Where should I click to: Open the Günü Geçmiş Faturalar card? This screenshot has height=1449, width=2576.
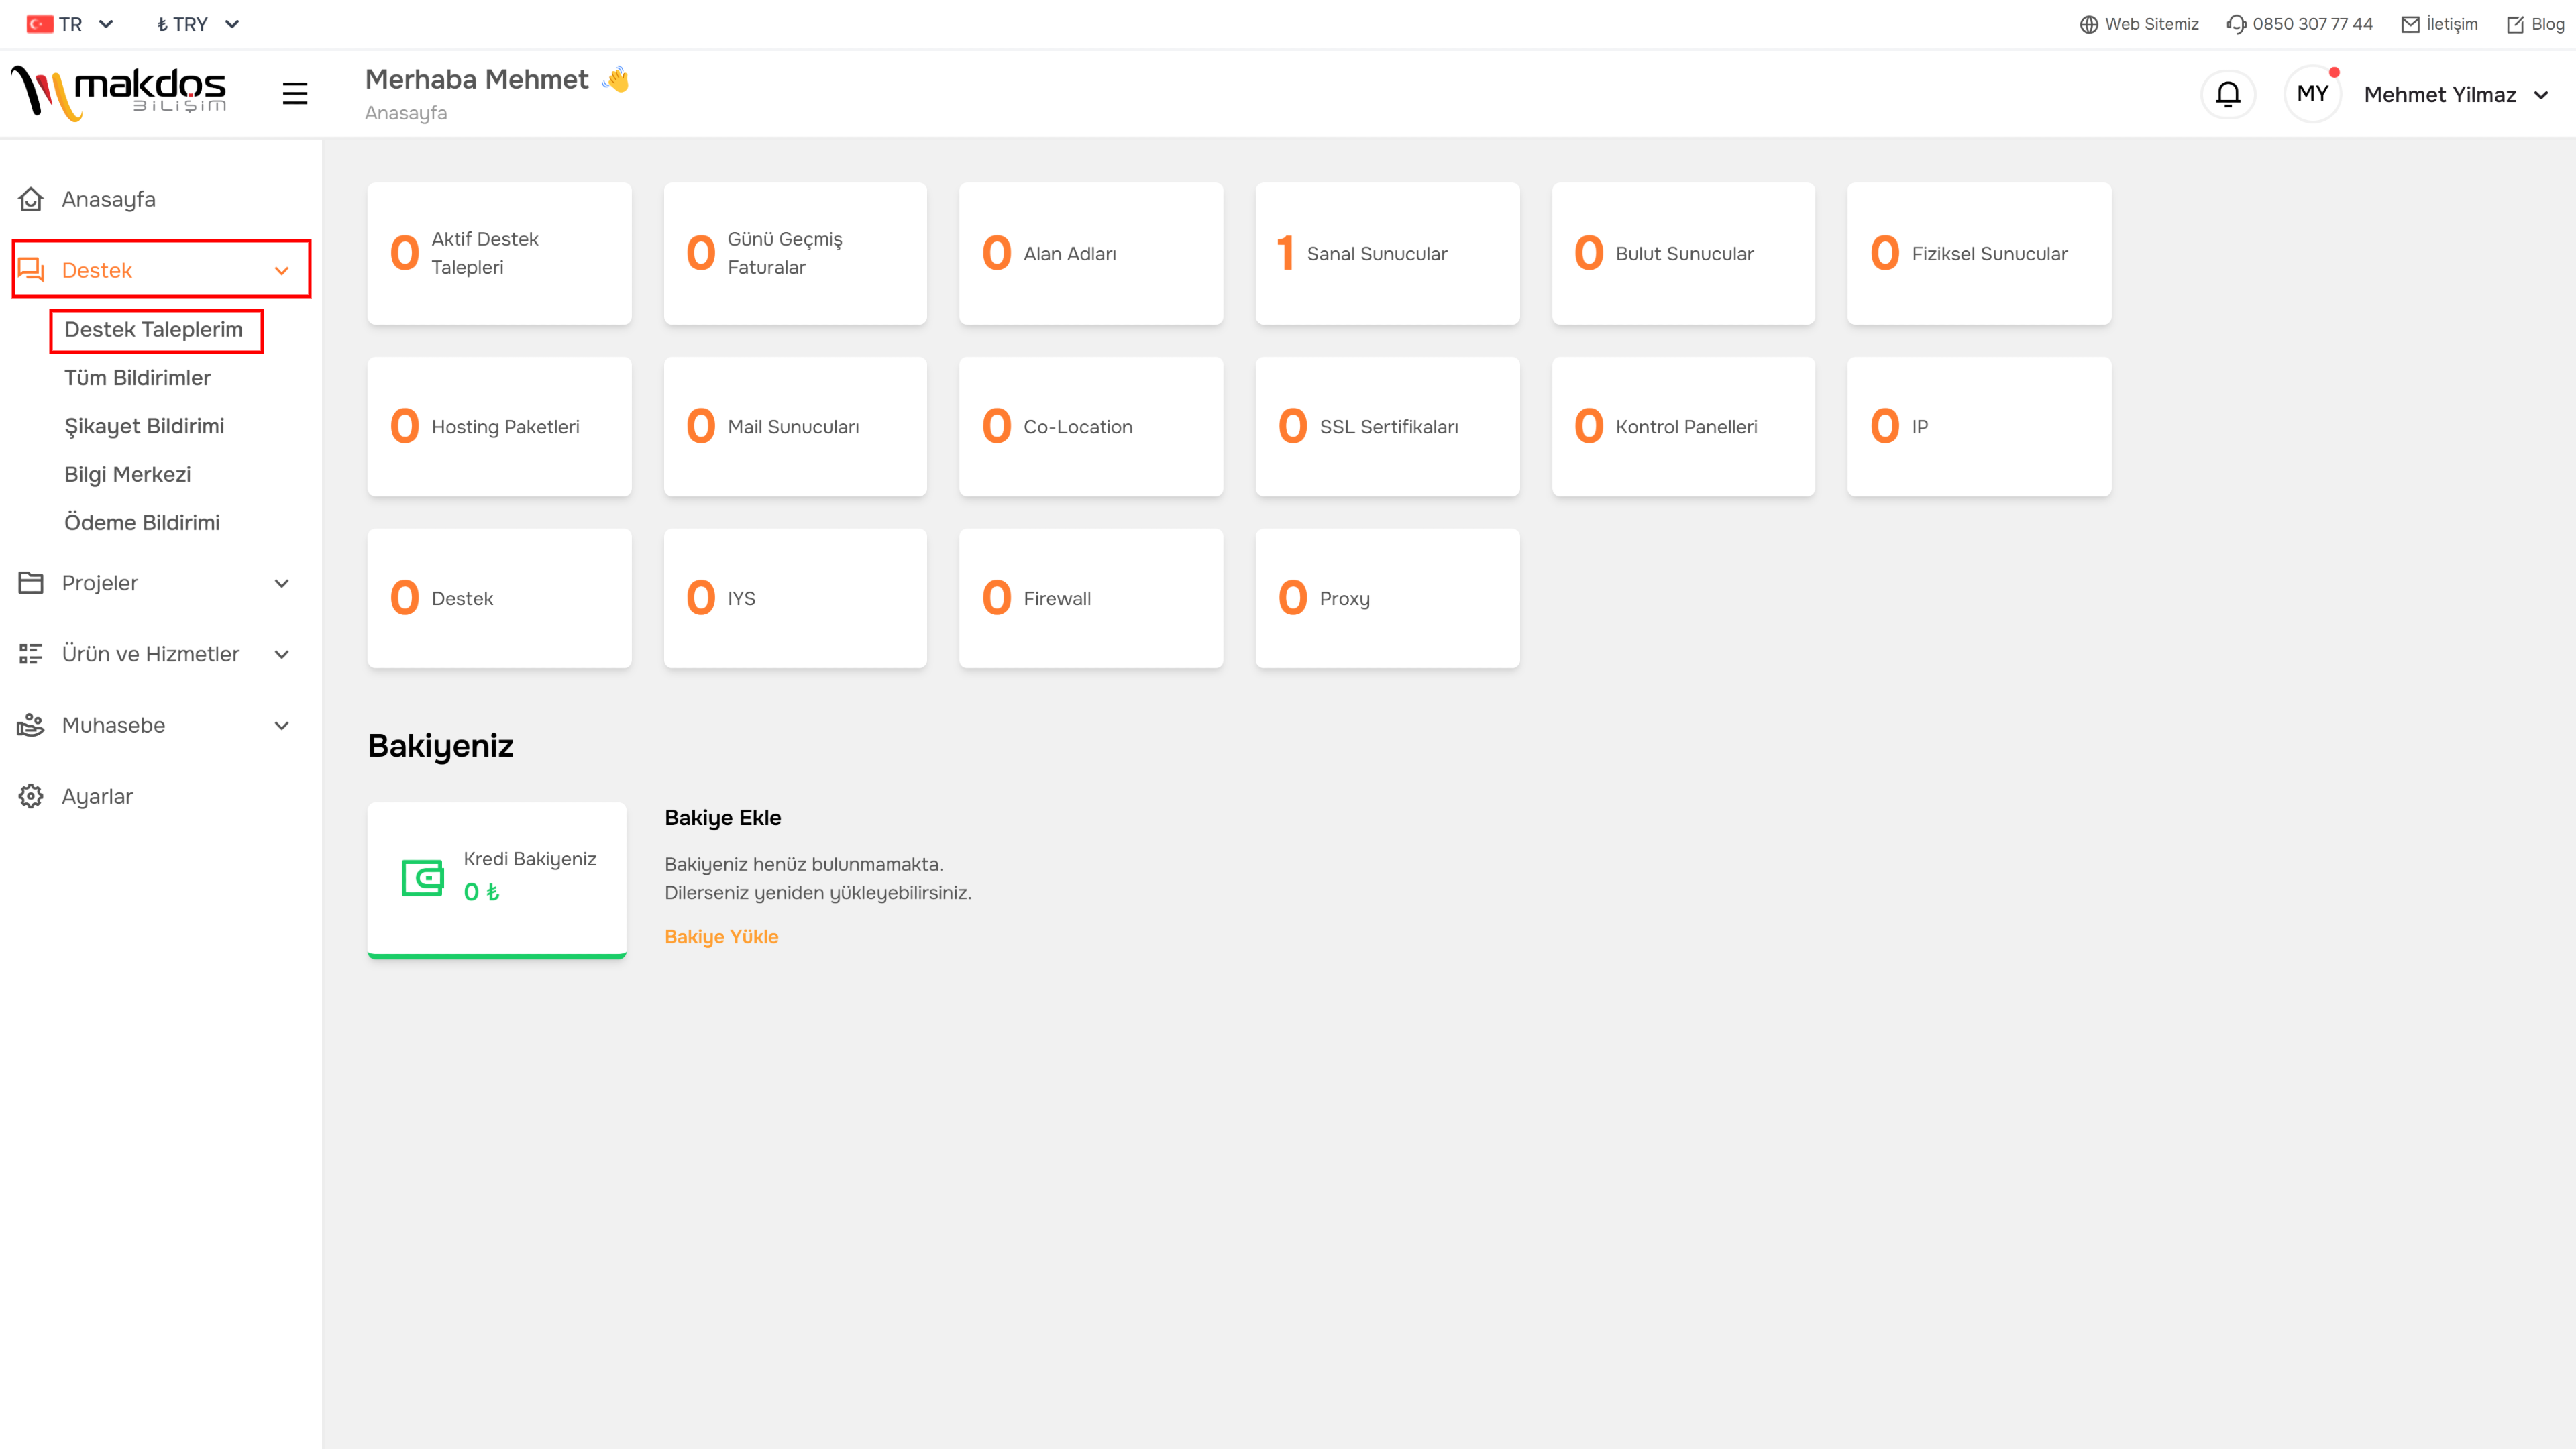(795, 253)
